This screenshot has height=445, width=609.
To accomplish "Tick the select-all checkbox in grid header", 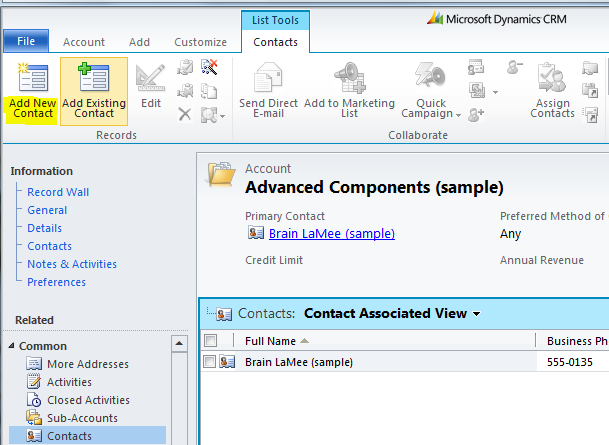I will [209, 340].
